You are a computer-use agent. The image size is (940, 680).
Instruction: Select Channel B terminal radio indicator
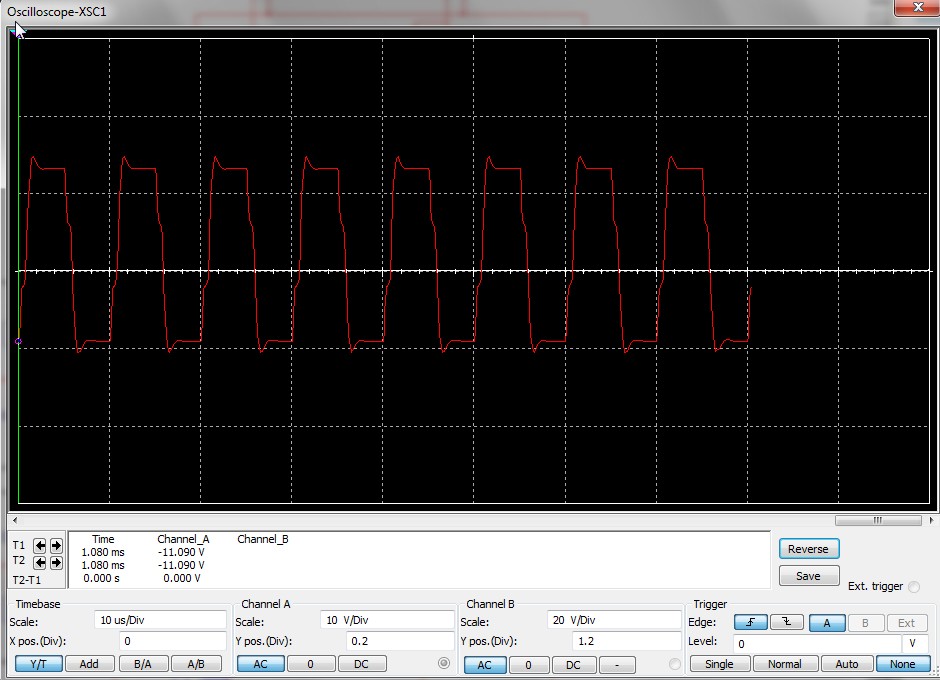[x=674, y=664]
